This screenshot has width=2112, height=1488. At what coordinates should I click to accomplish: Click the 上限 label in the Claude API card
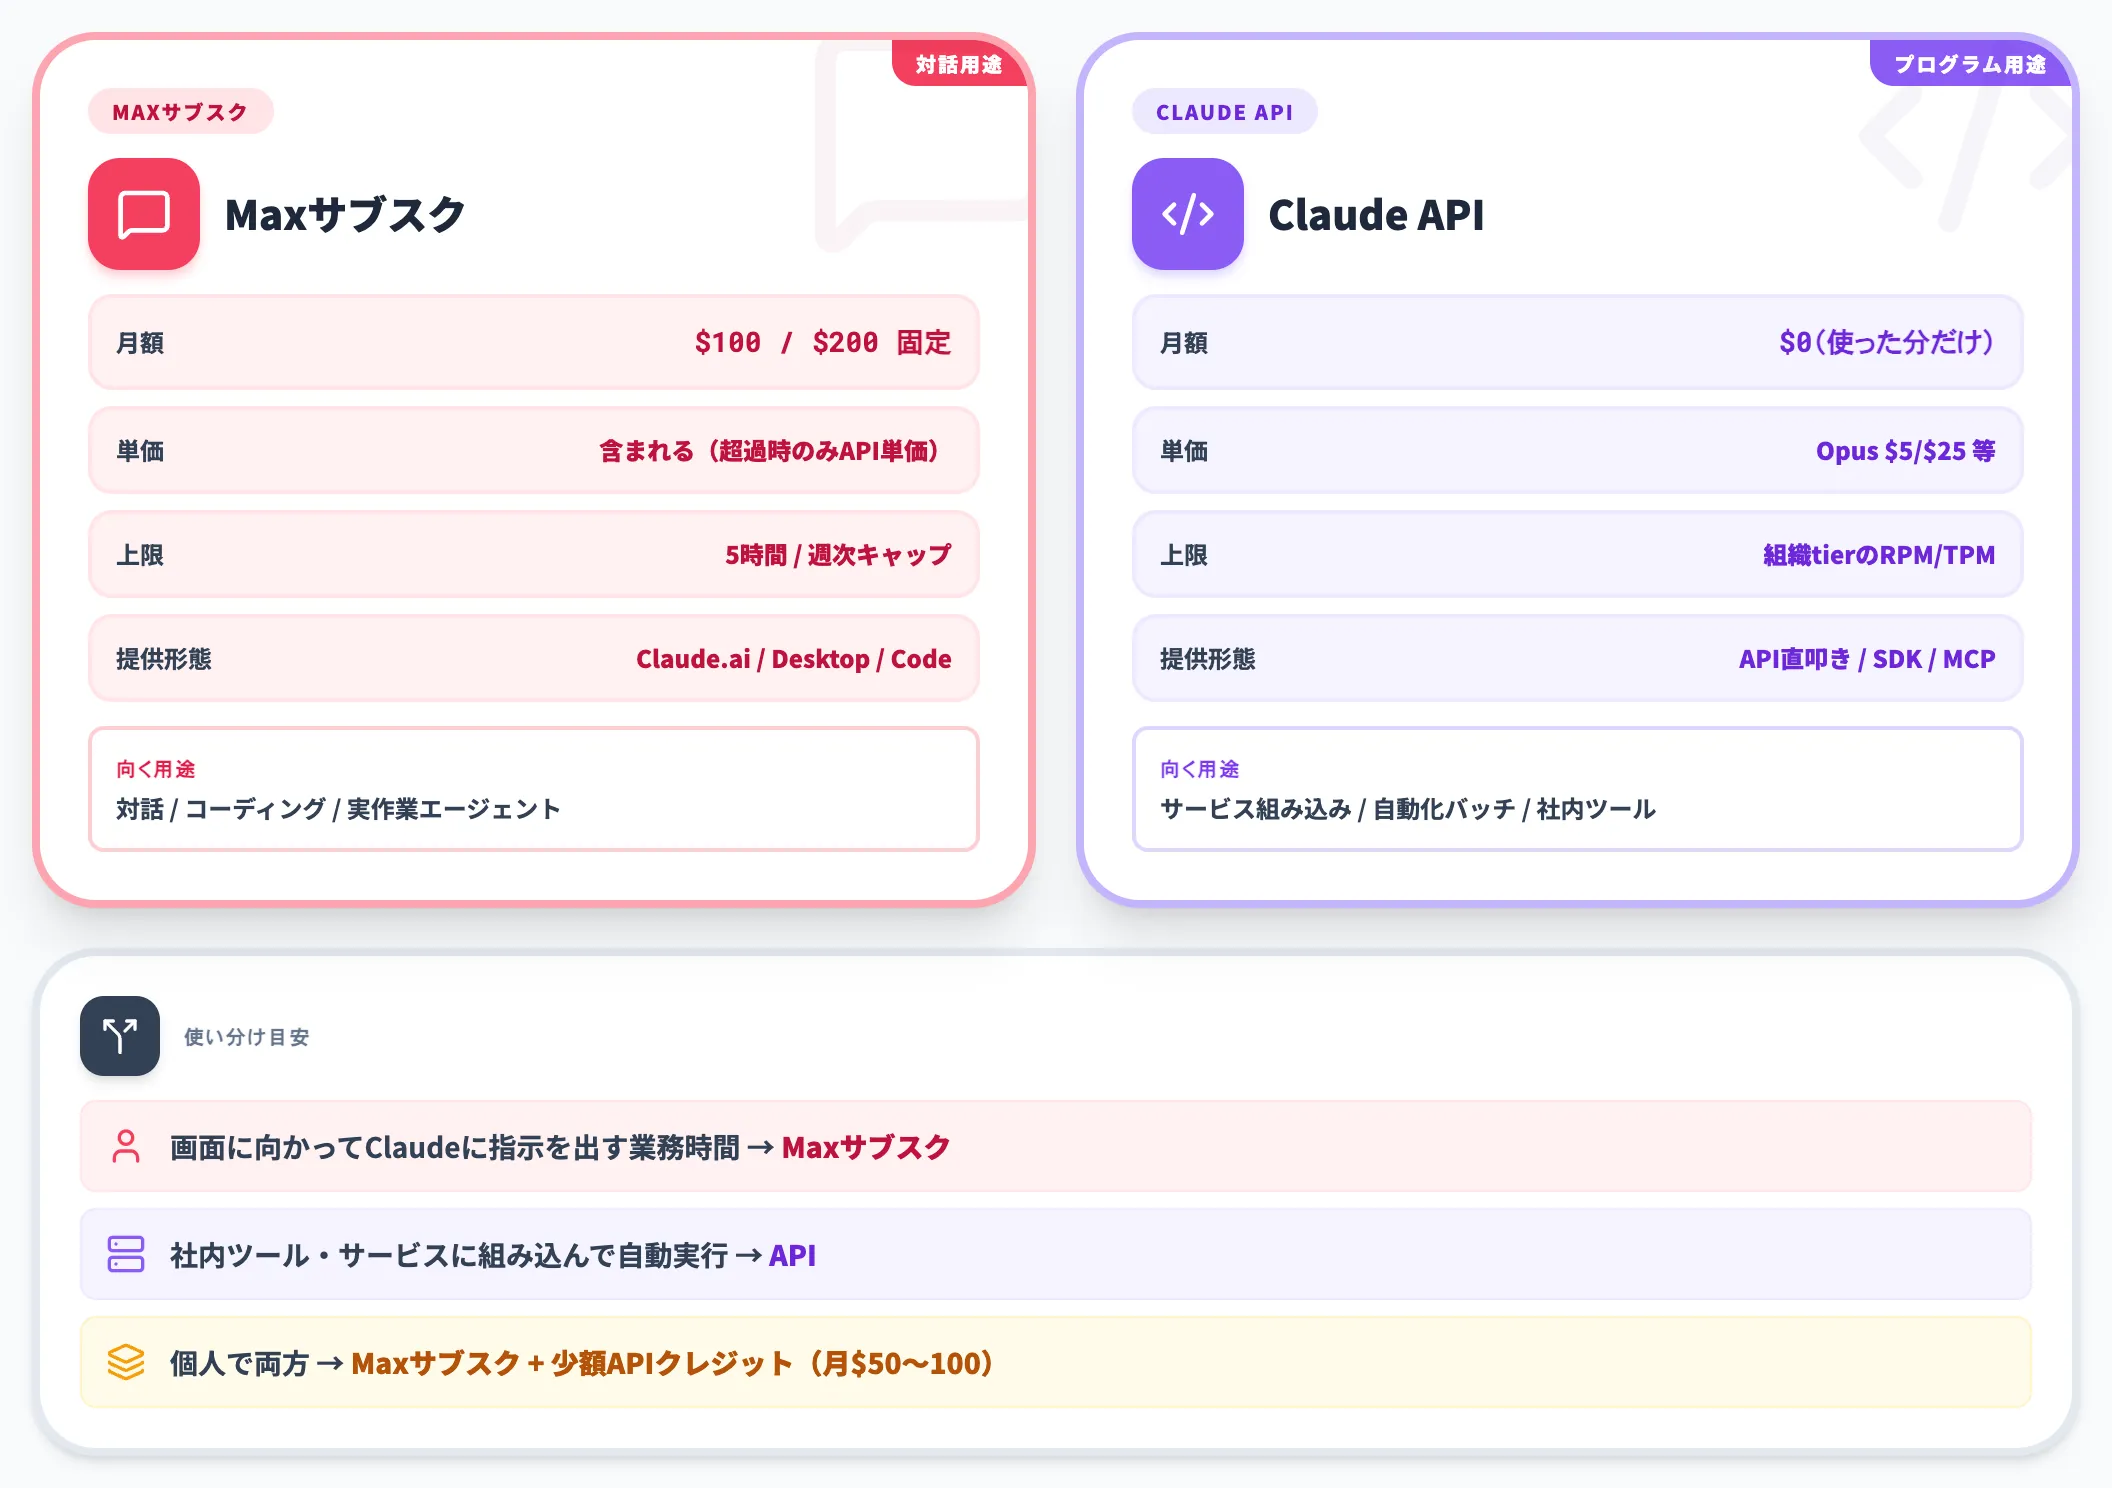pyautogui.click(x=1184, y=555)
